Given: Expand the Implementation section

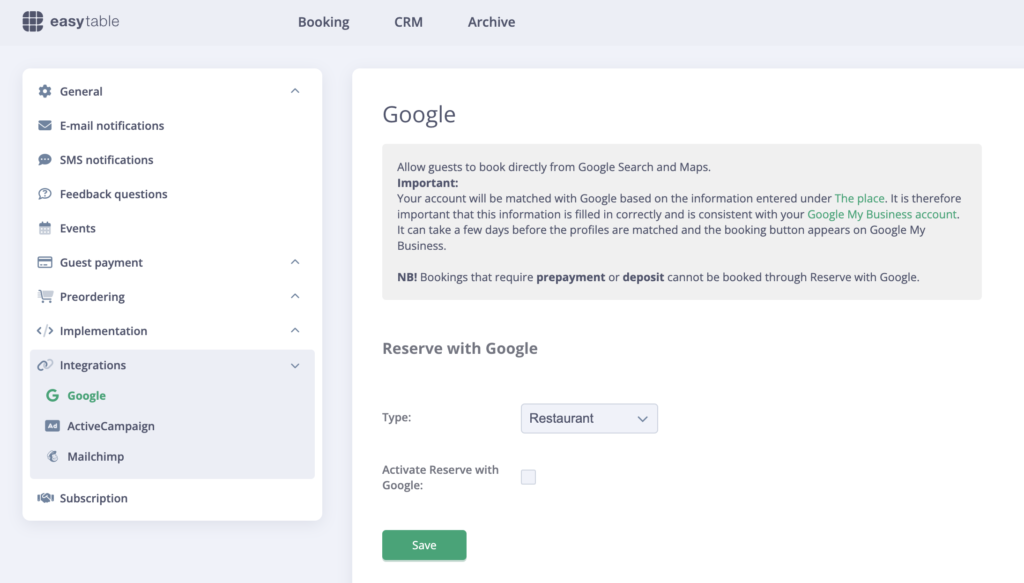Looking at the screenshot, I should [295, 330].
